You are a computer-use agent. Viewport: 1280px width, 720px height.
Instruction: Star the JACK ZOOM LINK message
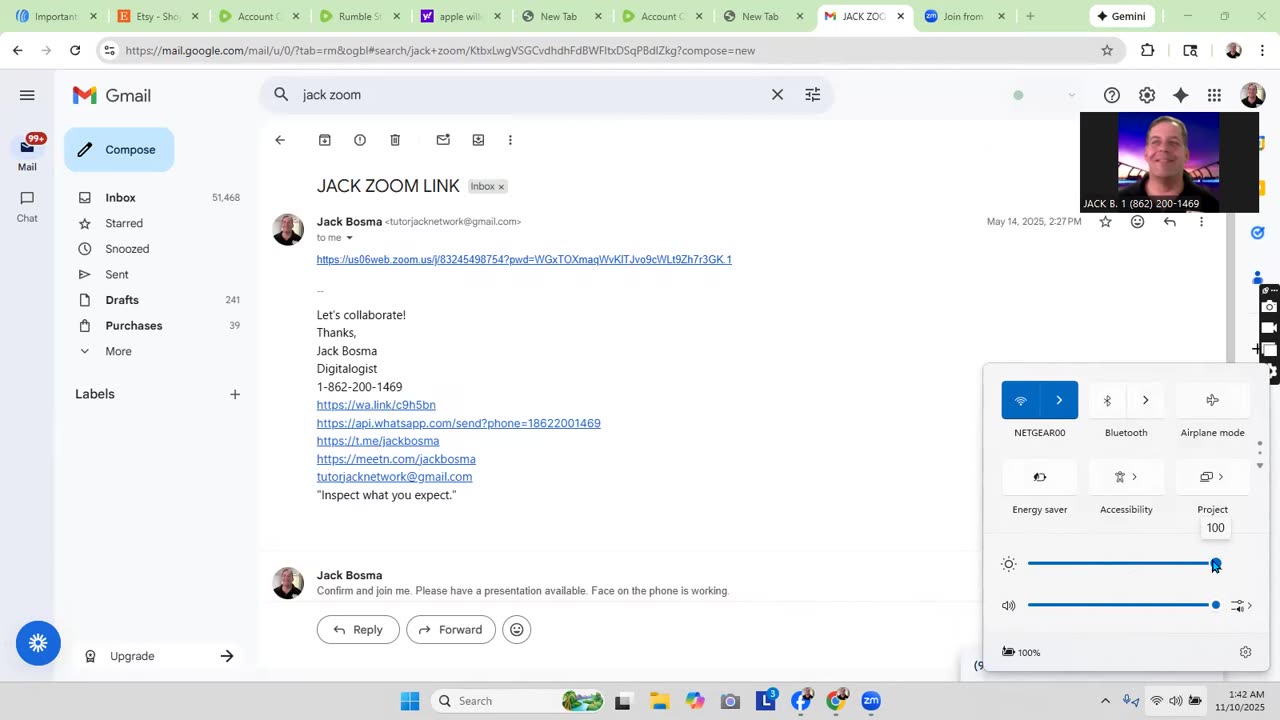(x=1105, y=222)
